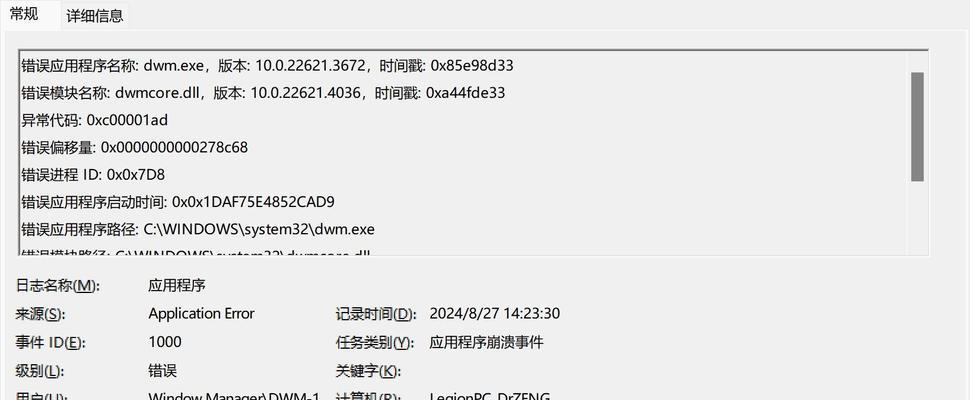This screenshot has height=400, width=970.
Task: Select the 常规 tab
Action: (x=24, y=14)
